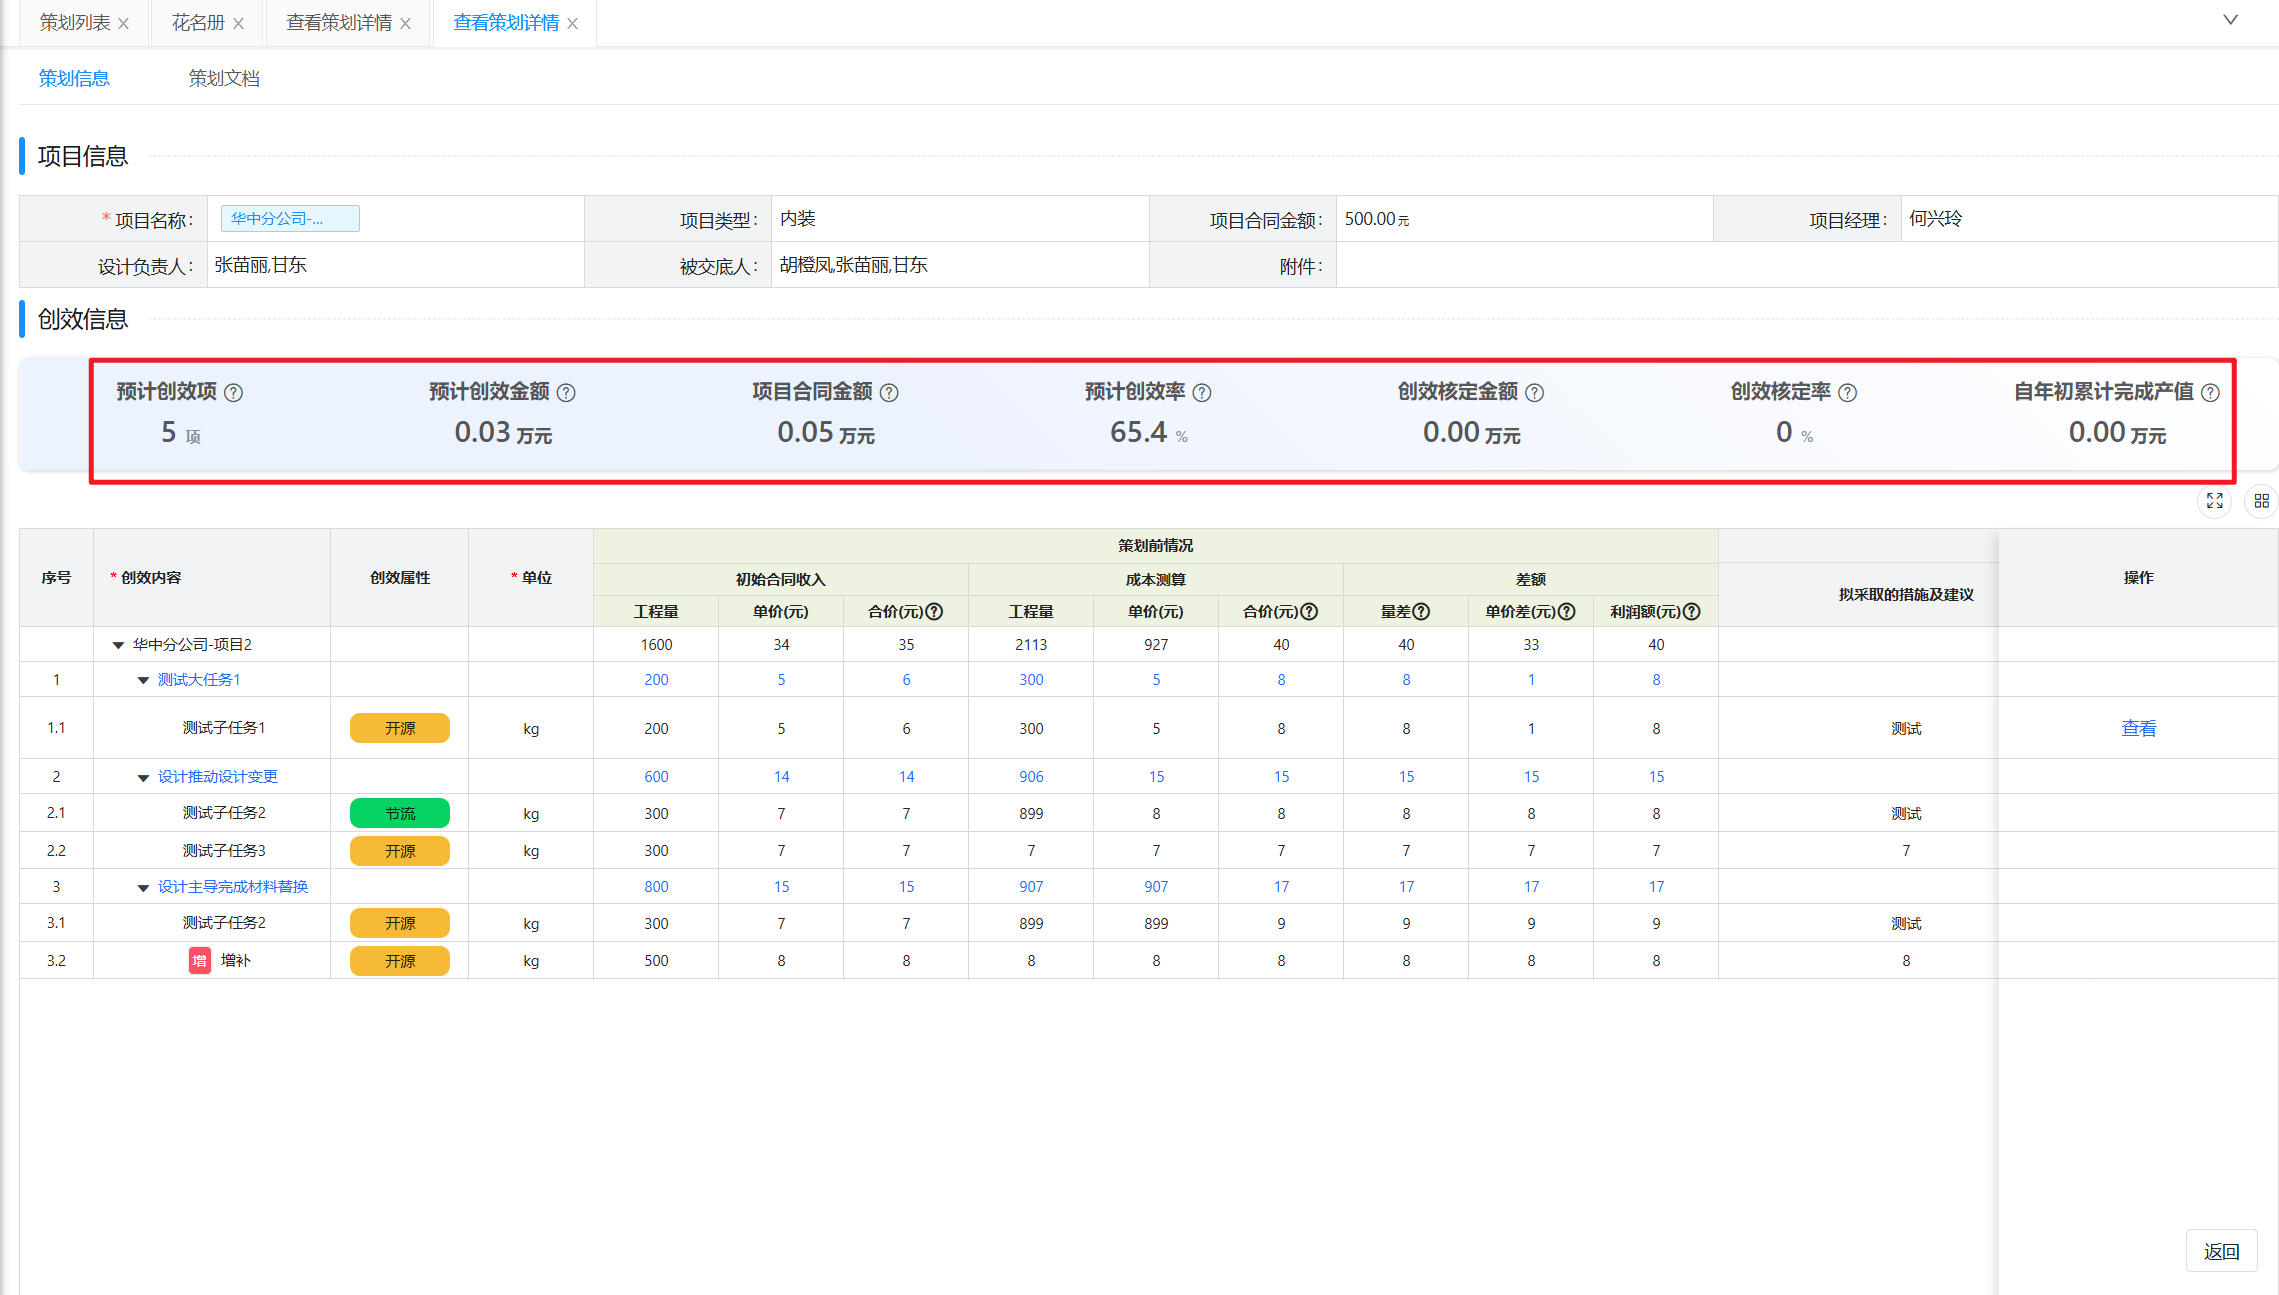Image resolution: width=2279 pixels, height=1295 pixels.
Task: Collapse the 设计推动设计变更 row
Action: tap(143, 777)
